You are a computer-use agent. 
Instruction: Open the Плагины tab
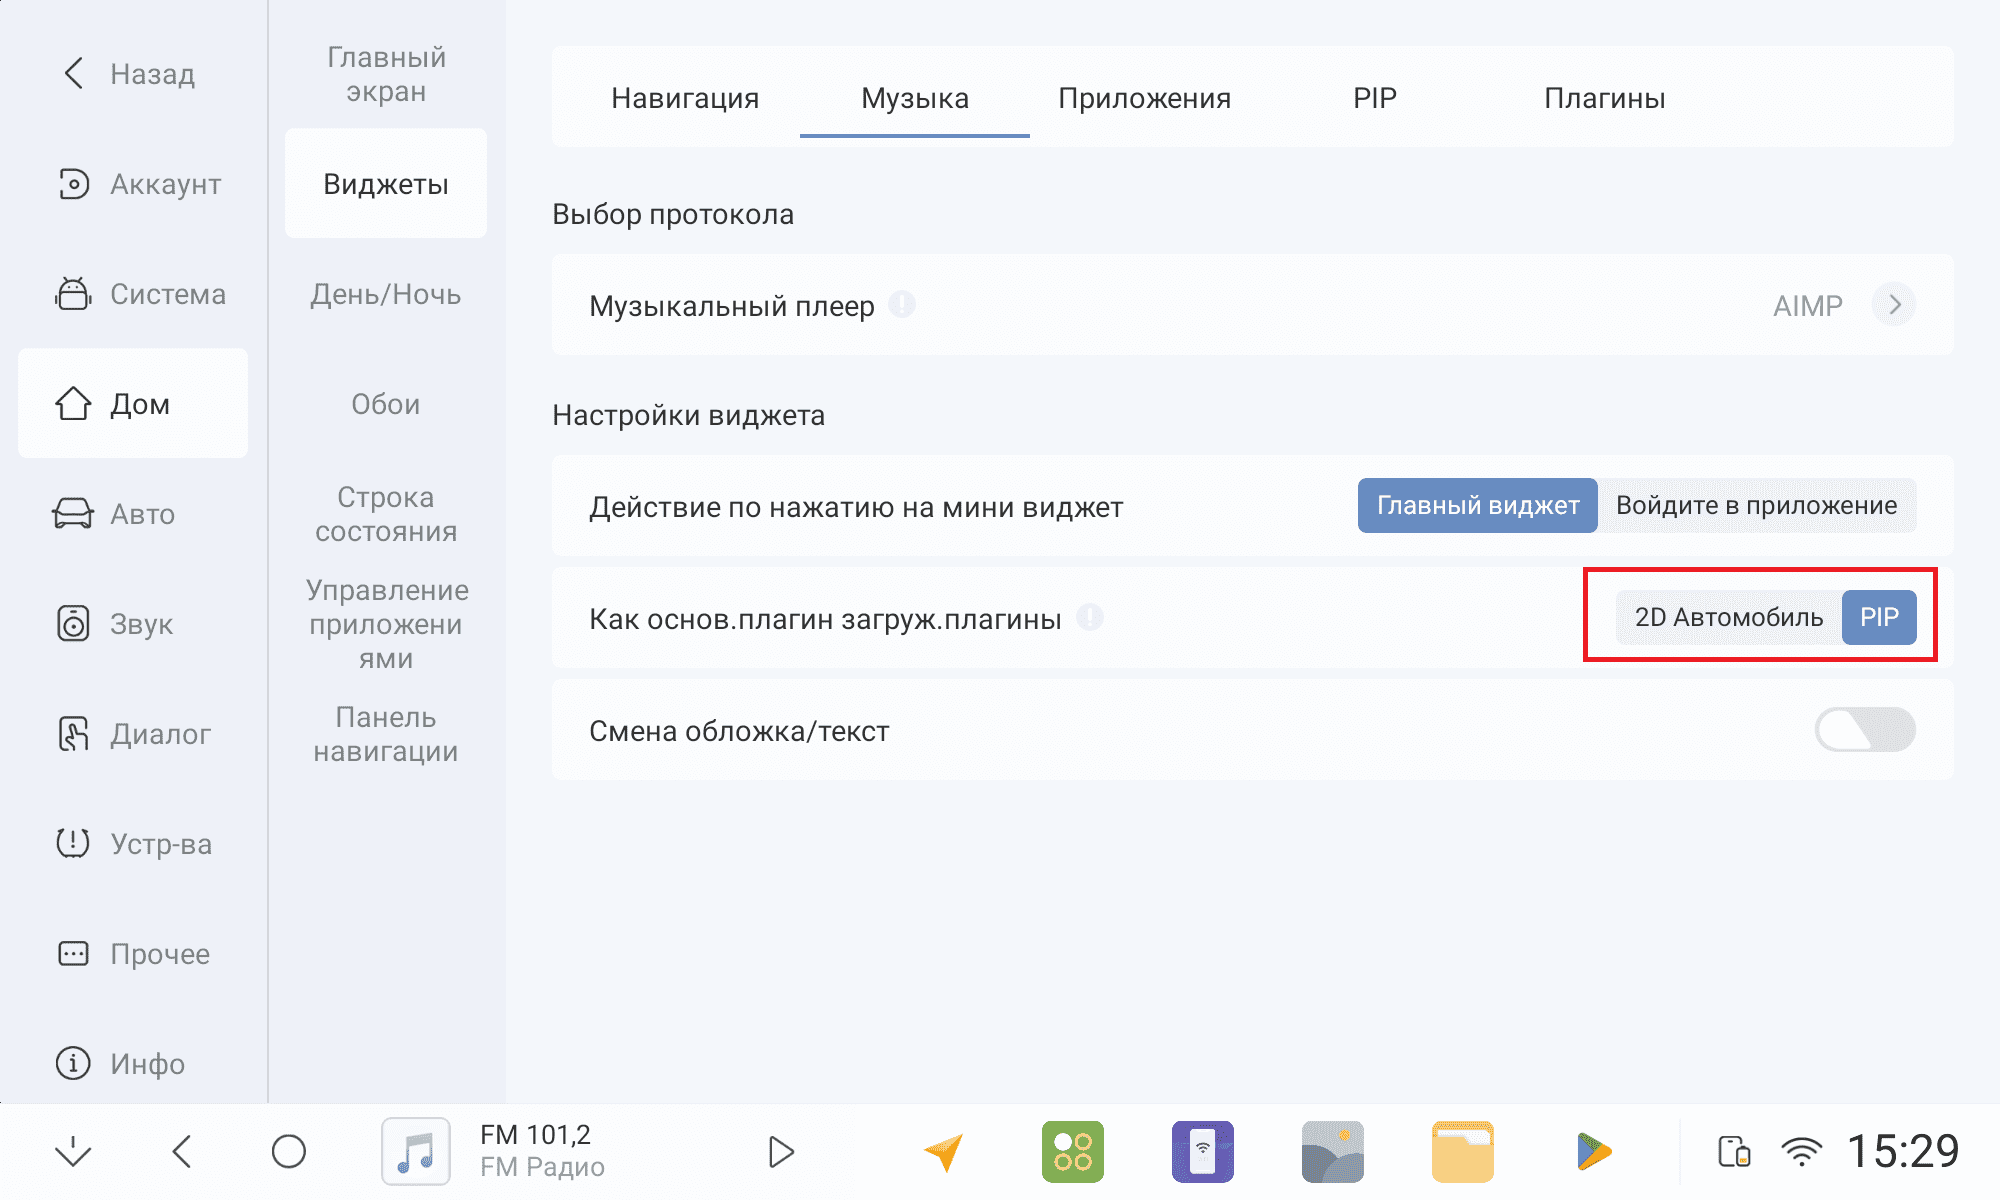[1604, 98]
